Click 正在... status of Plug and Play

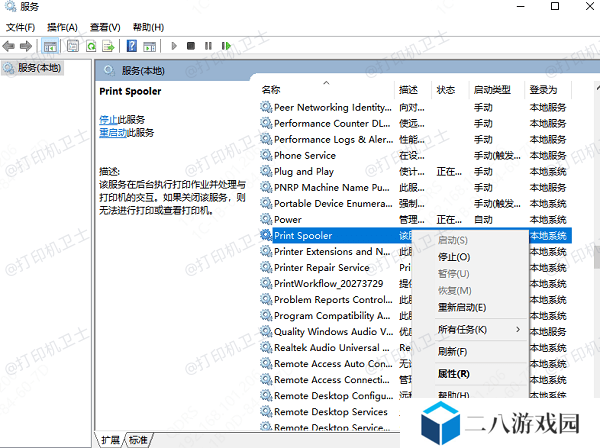pos(449,172)
